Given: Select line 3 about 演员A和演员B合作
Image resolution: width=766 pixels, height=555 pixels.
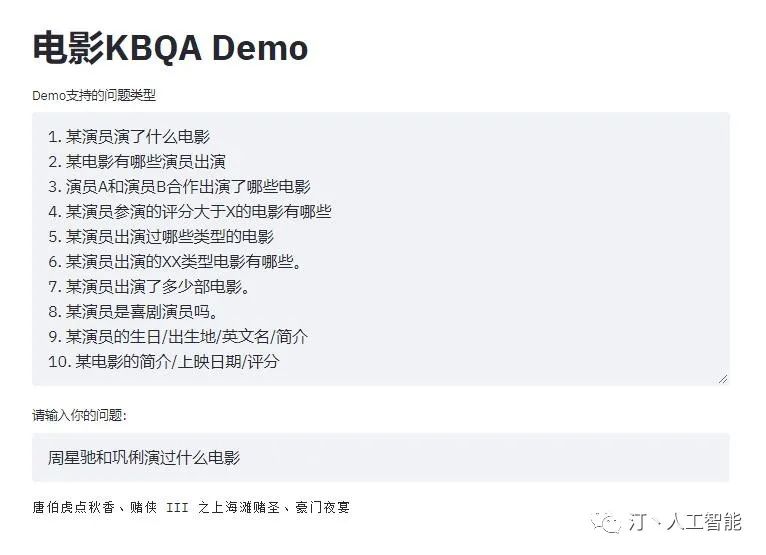Looking at the screenshot, I should [178, 187].
